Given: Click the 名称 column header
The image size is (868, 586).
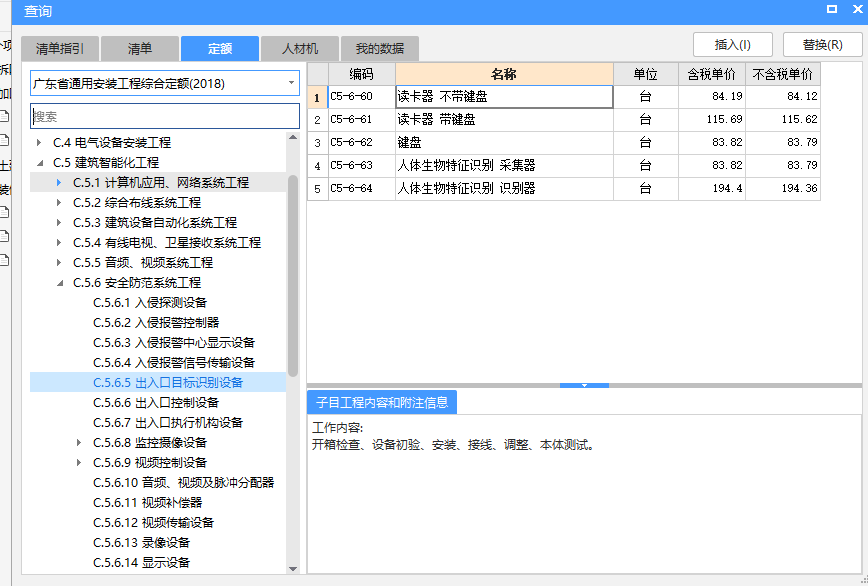Looking at the screenshot, I should [x=504, y=74].
